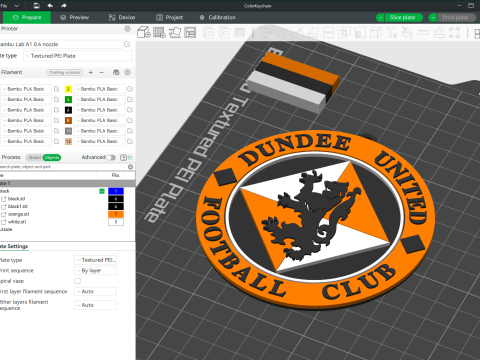Toggle the printable checkbox for black object

tap(102, 191)
